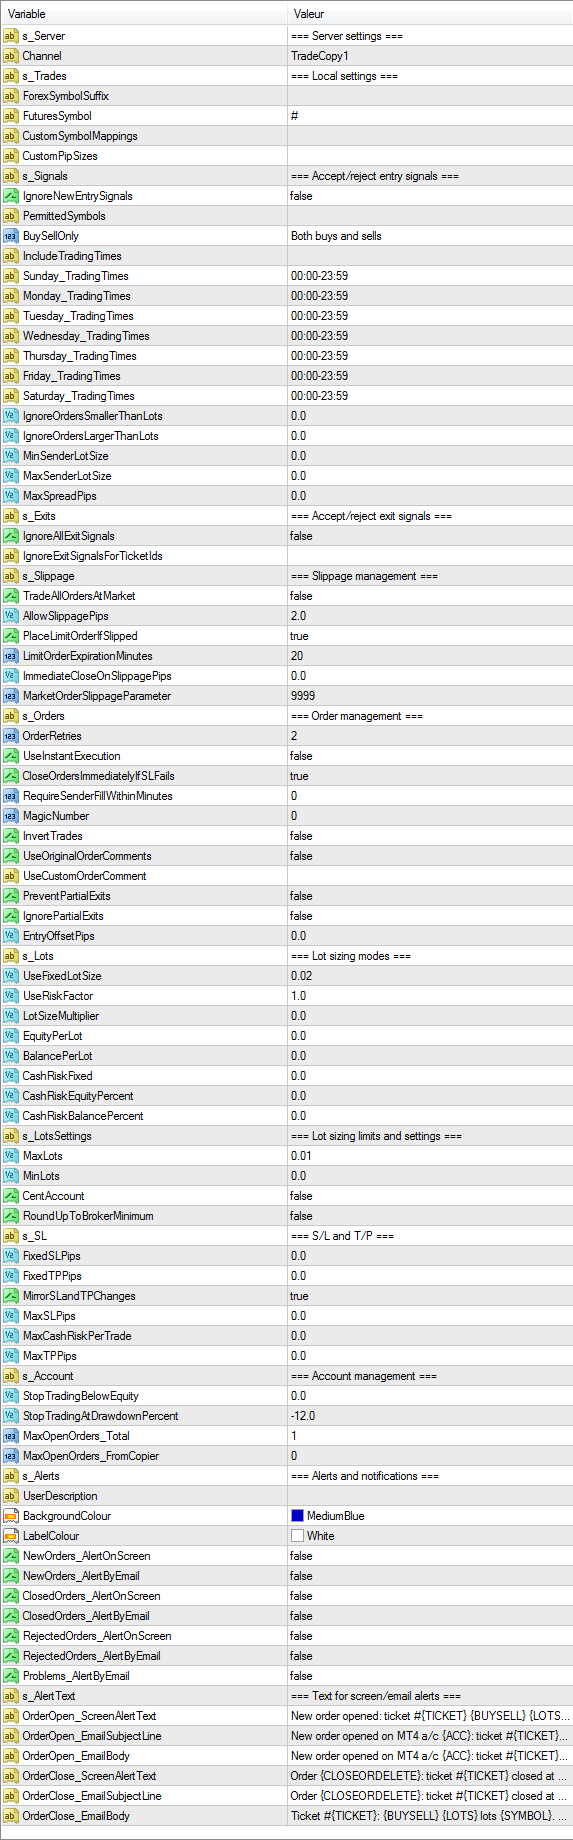Click the boolean icon beside IgnoreNewEntrySignals
The height and width of the screenshot is (1840, 573).
pyautogui.click(x=11, y=196)
